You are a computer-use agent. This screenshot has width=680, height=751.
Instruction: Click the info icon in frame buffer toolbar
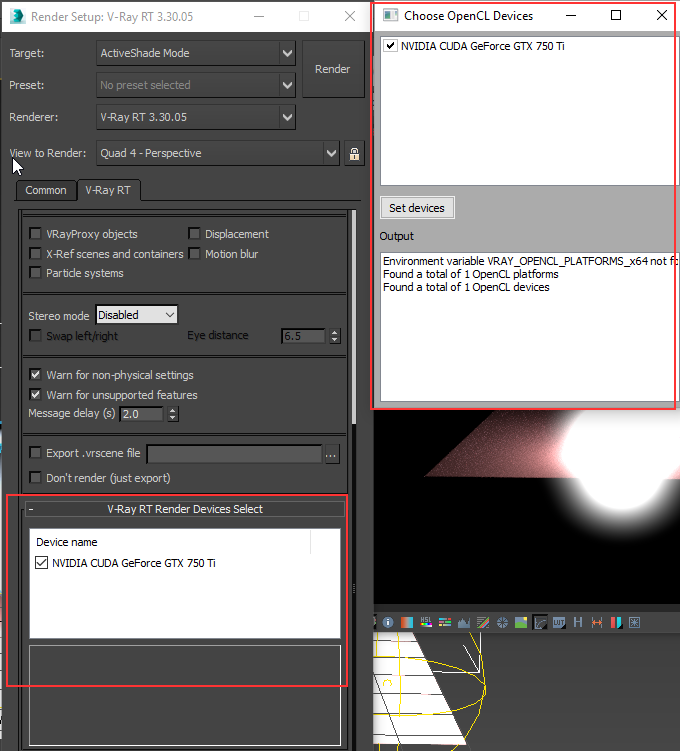pos(388,622)
